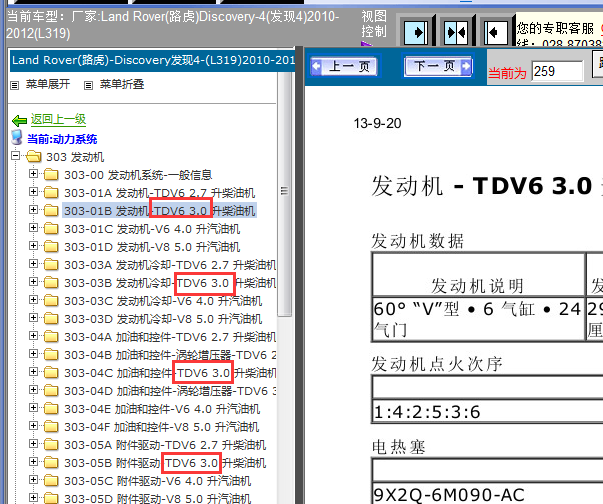Select 303-04F 加油和控件-V8 5.0 item
This screenshot has height=504, width=603.
162,427
